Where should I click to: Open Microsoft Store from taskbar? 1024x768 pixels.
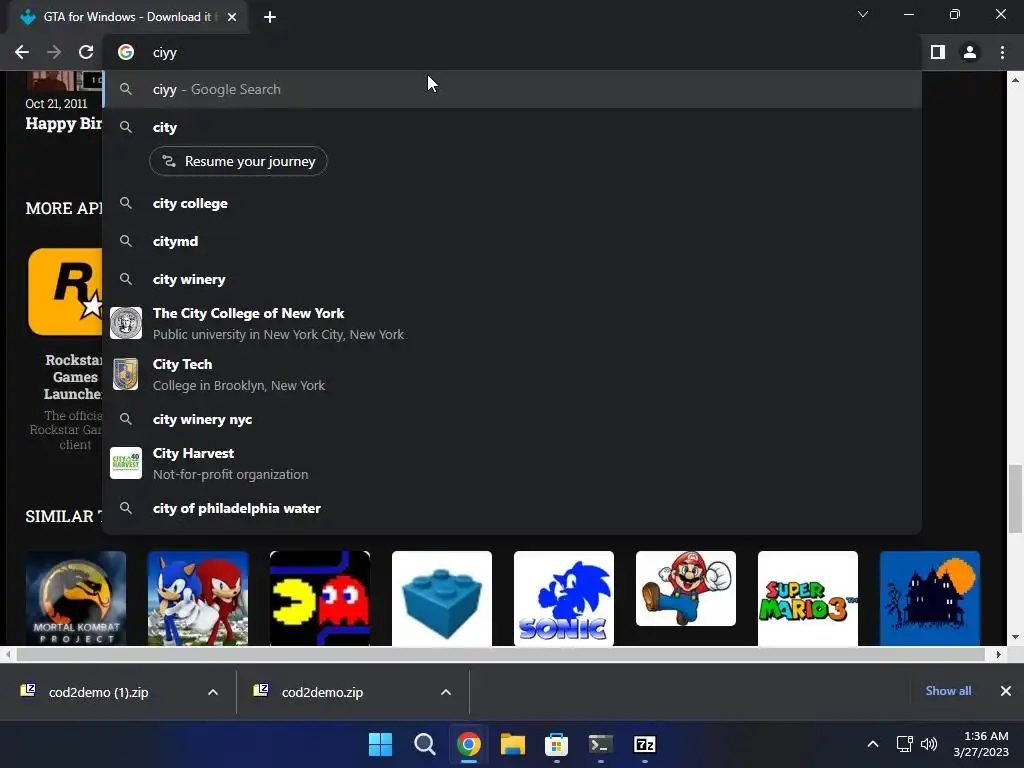pyautogui.click(x=556, y=744)
